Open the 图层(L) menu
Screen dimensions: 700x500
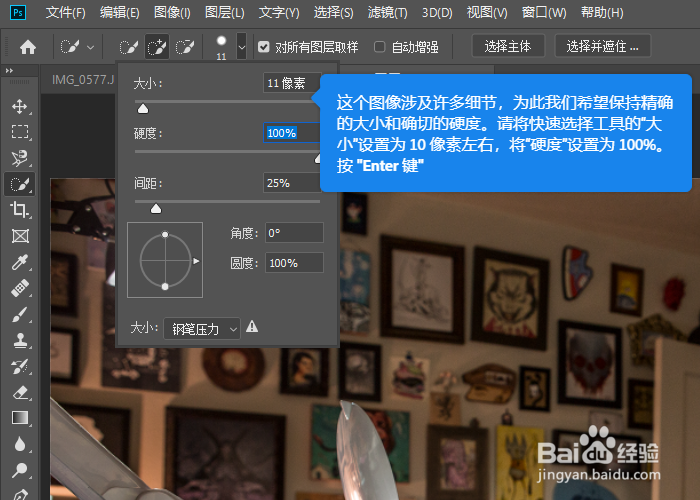click(x=225, y=12)
